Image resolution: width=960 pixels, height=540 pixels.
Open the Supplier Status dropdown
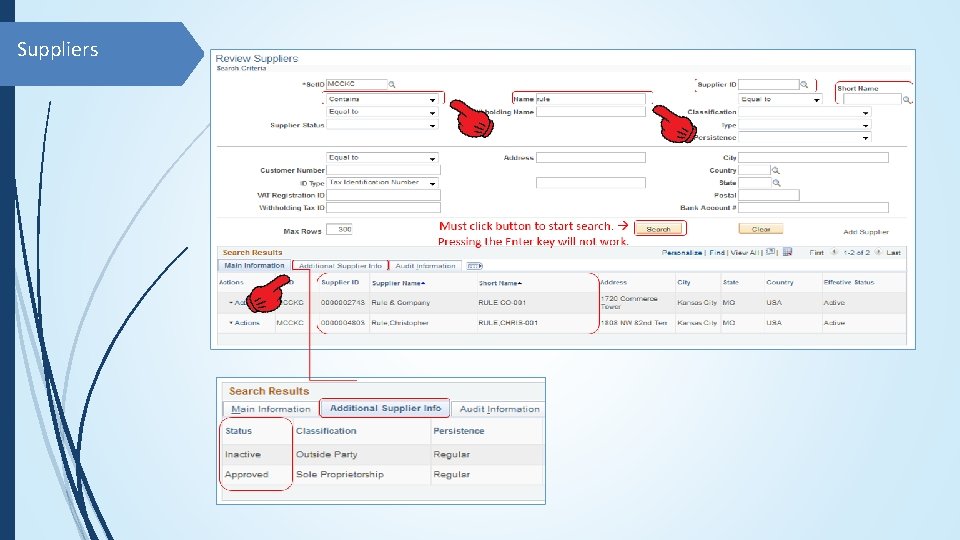[381, 125]
